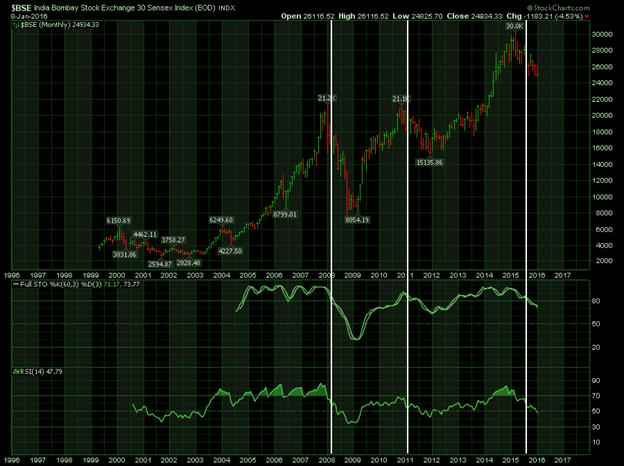Viewport: 624px width, 466px height.
Task: Click the 6000 price axis label
Action: click(603, 229)
